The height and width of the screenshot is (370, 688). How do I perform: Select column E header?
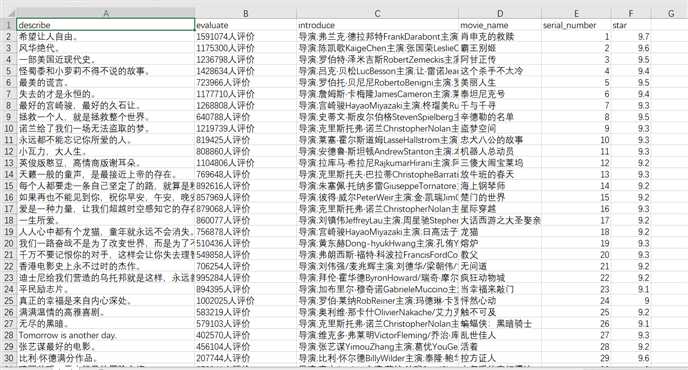pyautogui.click(x=577, y=14)
